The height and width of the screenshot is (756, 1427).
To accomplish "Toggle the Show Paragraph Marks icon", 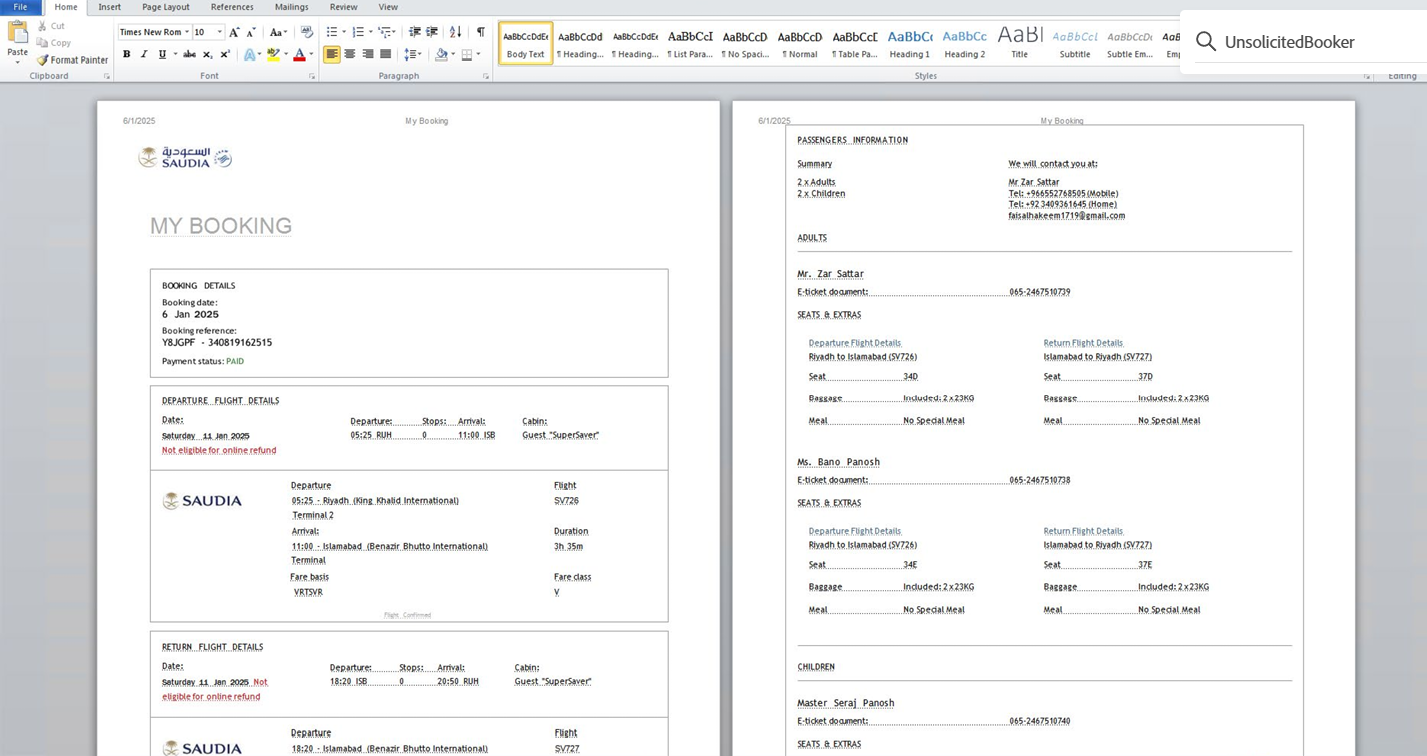I will click(x=482, y=31).
